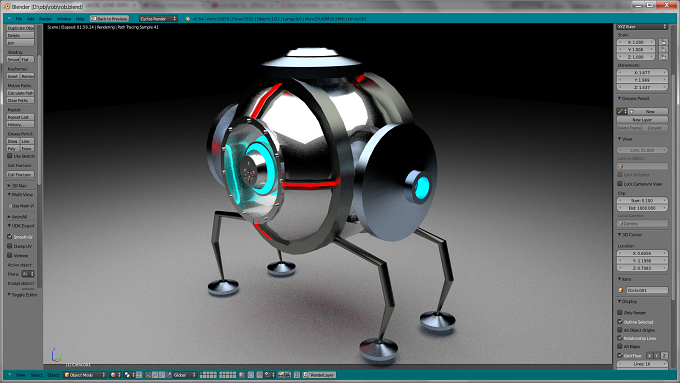680x383 pixels.
Task: Open the viewport shading mode icon selector
Action: pyautogui.click(x=115, y=375)
